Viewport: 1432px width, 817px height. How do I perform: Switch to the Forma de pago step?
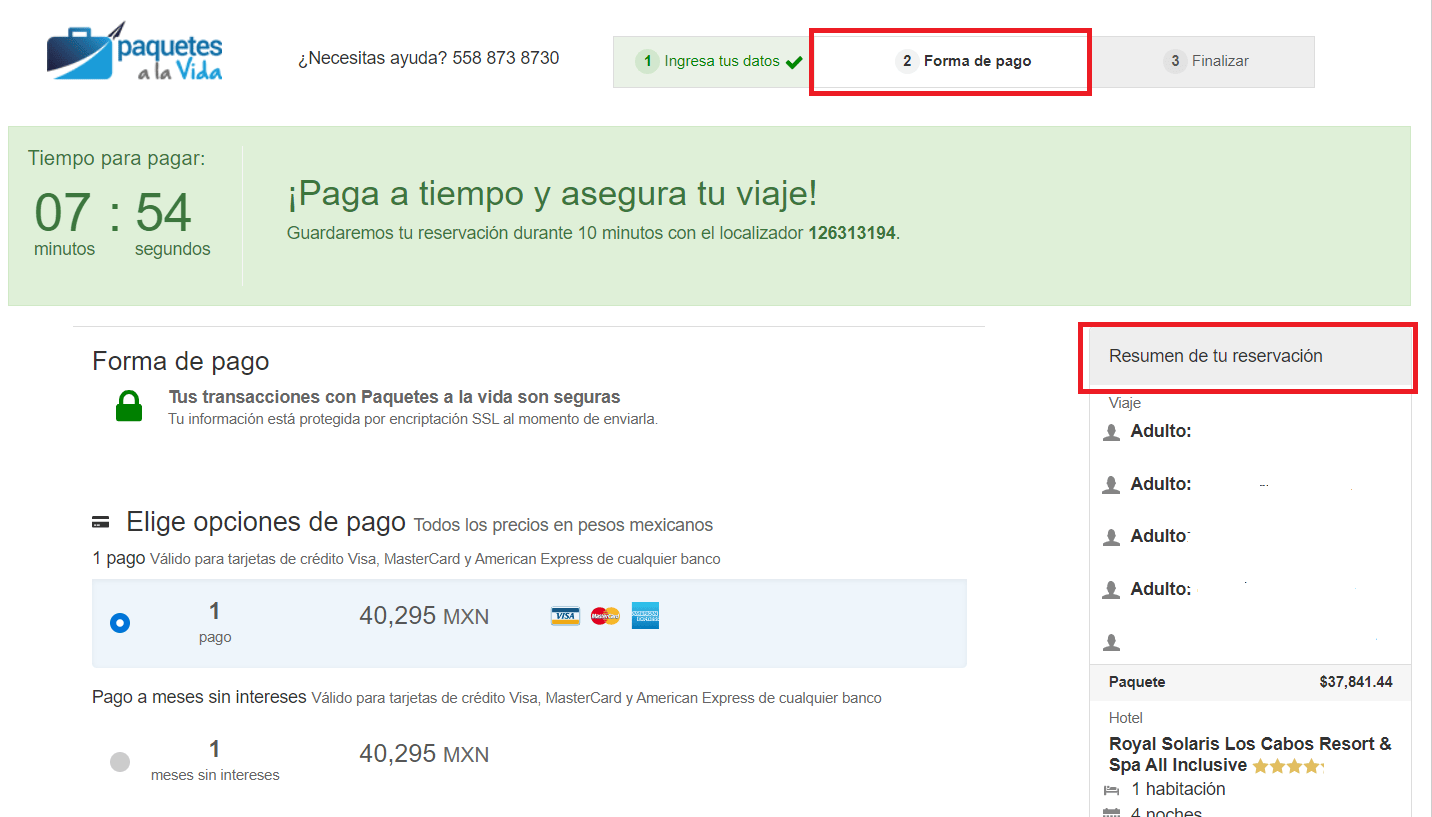950,62
